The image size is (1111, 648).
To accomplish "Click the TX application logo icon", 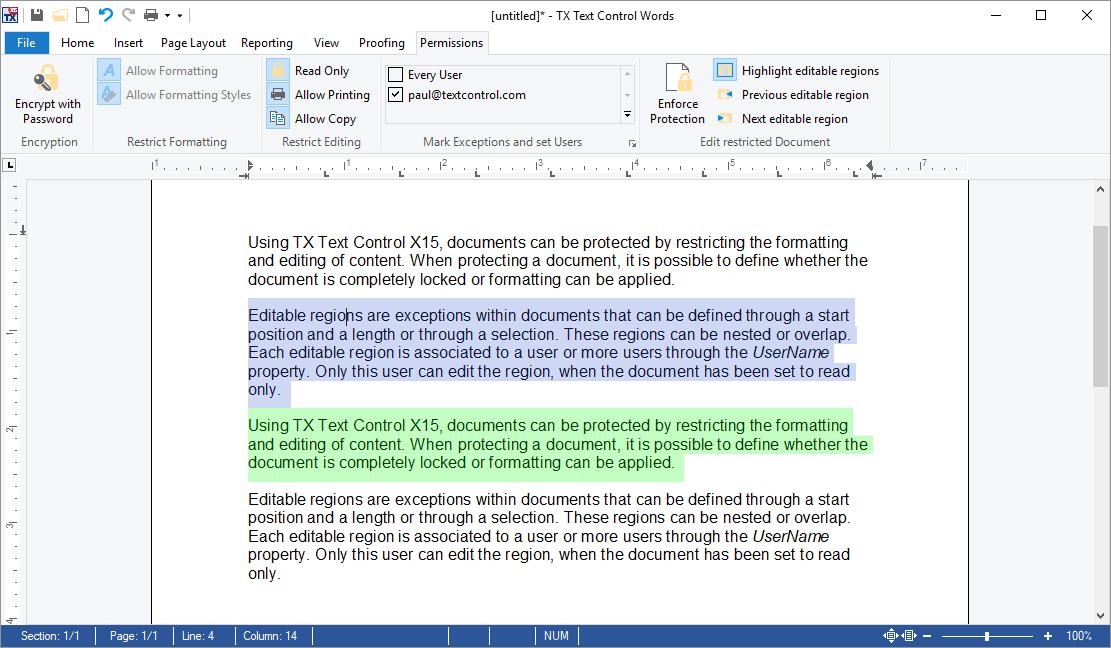I will [x=11, y=15].
